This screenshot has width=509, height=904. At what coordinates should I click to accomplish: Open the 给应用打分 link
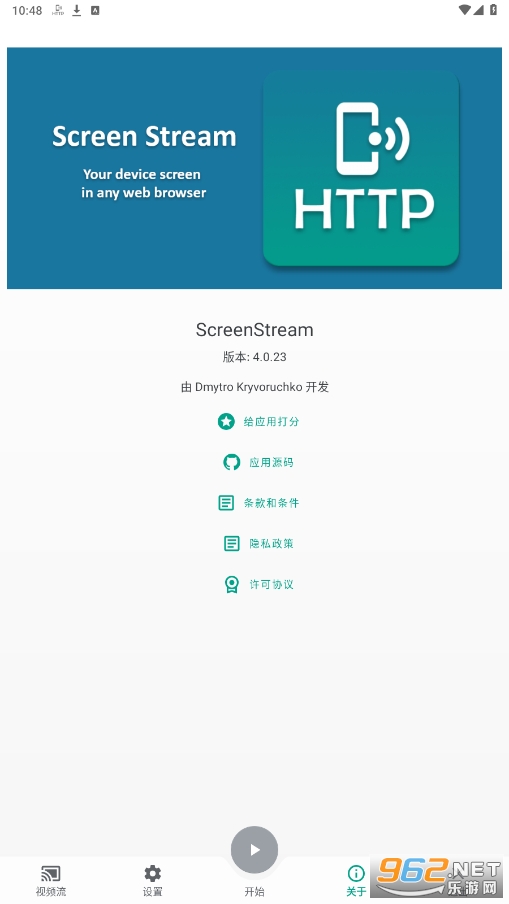(x=271, y=421)
